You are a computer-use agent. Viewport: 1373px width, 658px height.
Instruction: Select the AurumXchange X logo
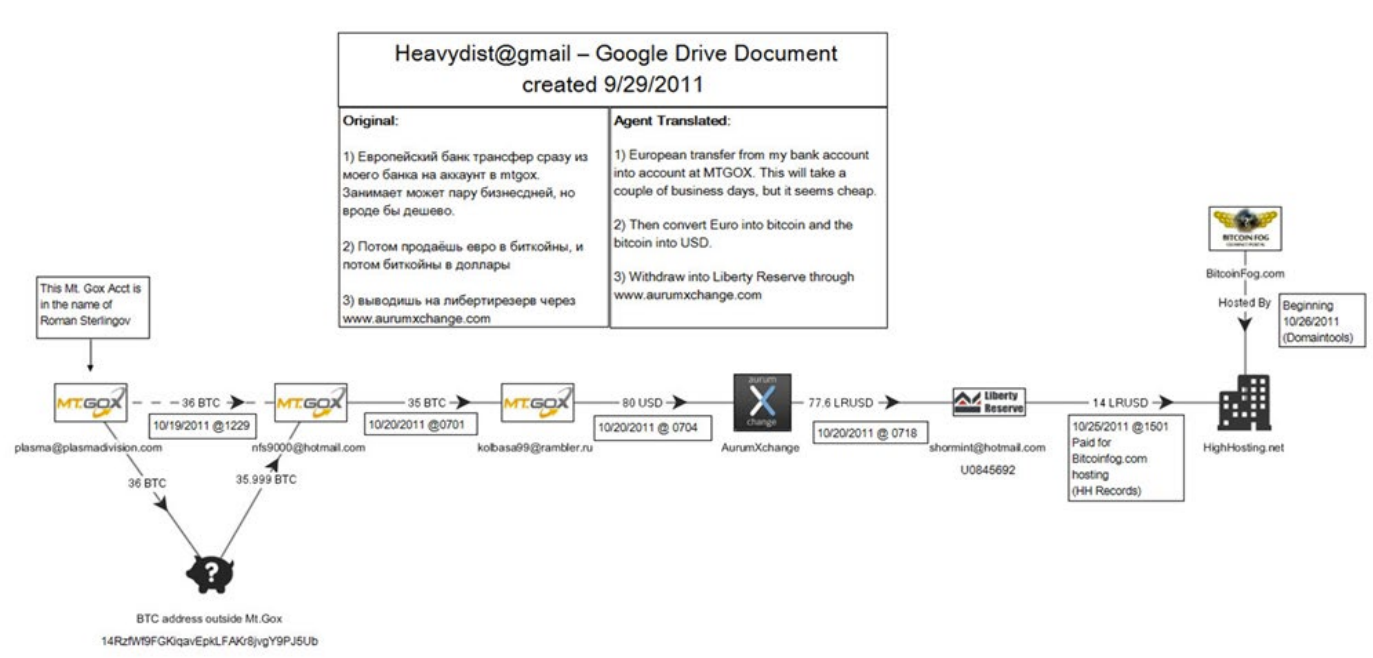tap(762, 403)
